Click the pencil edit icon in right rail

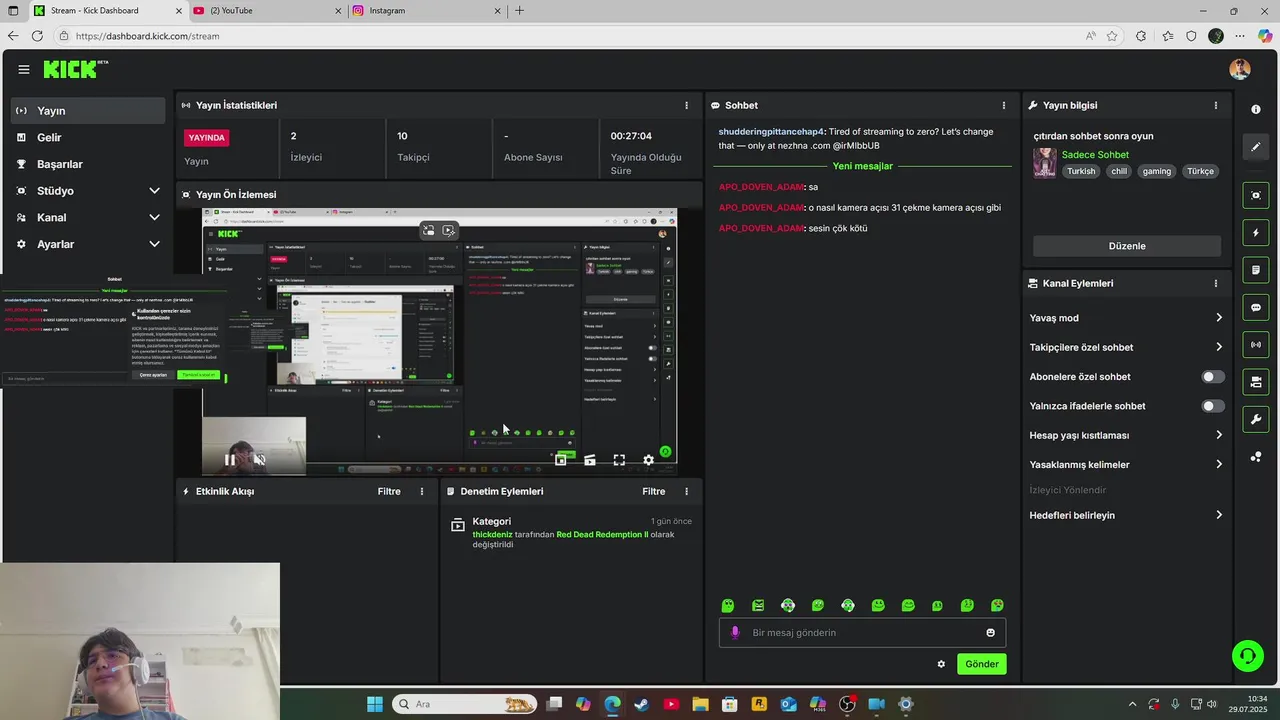point(1256,147)
